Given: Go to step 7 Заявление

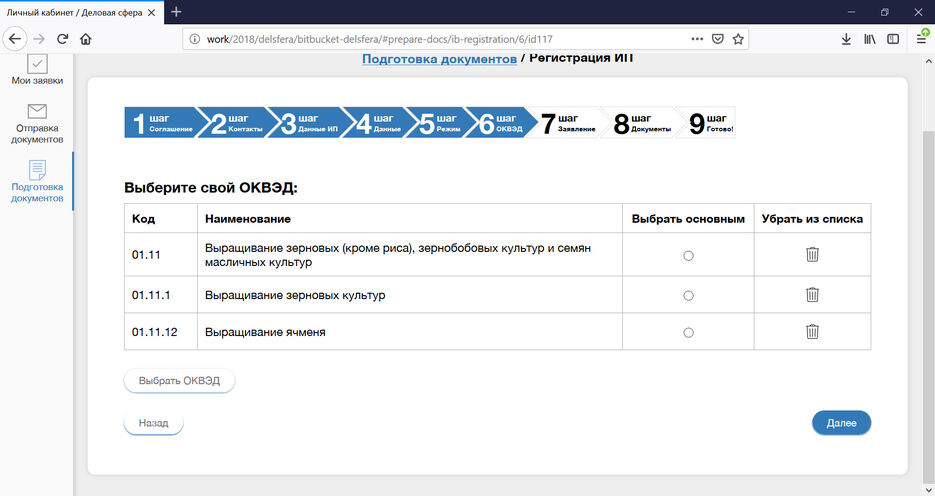Looking at the screenshot, I should 568,123.
